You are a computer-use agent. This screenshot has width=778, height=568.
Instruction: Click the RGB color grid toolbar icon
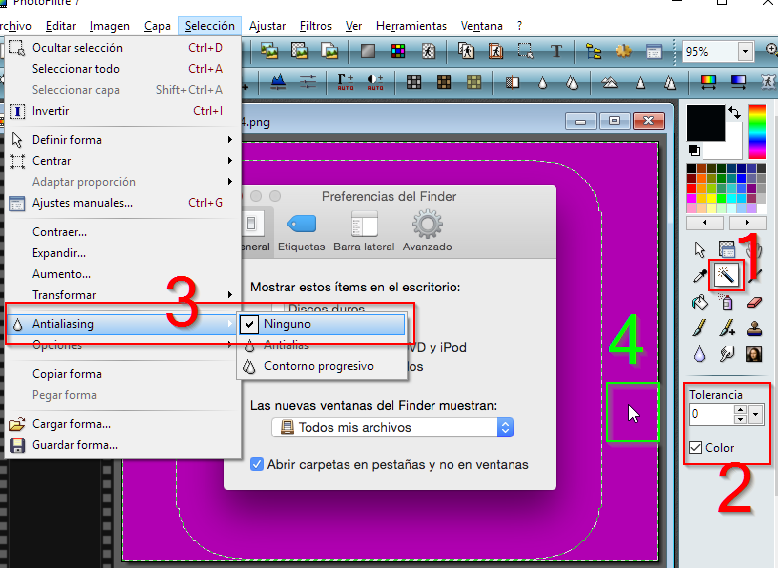coord(398,51)
